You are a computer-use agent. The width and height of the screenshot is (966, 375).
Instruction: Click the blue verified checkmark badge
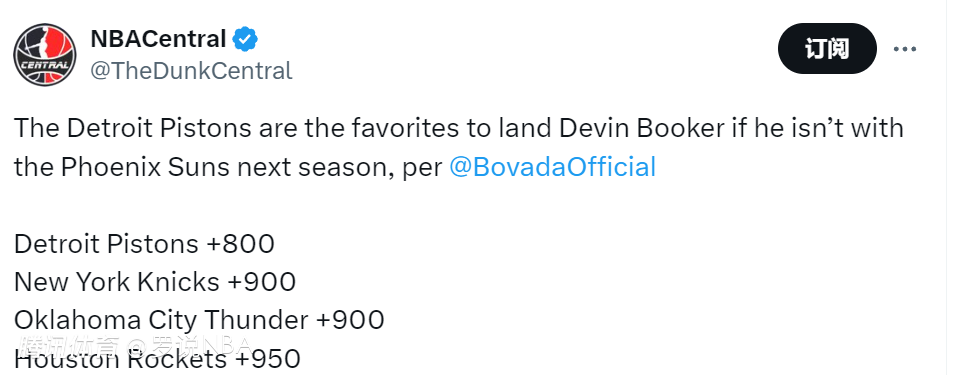click(x=245, y=39)
